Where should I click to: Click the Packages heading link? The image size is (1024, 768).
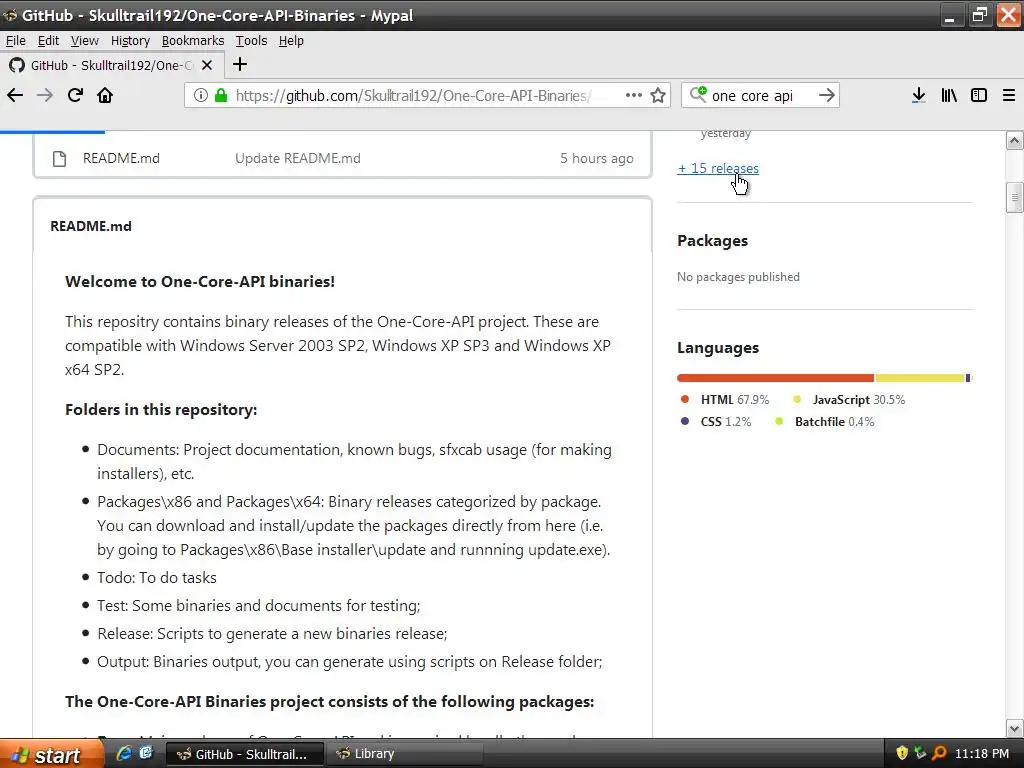point(712,241)
